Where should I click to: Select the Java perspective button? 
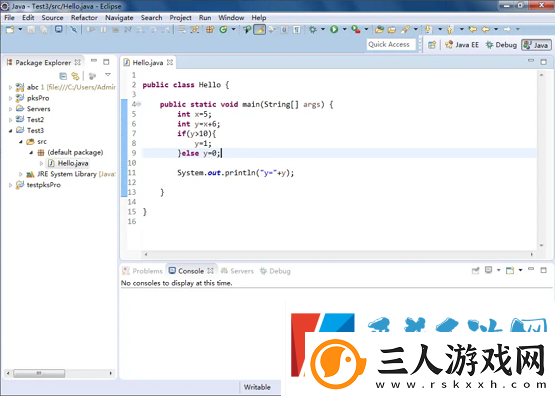coord(536,45)
